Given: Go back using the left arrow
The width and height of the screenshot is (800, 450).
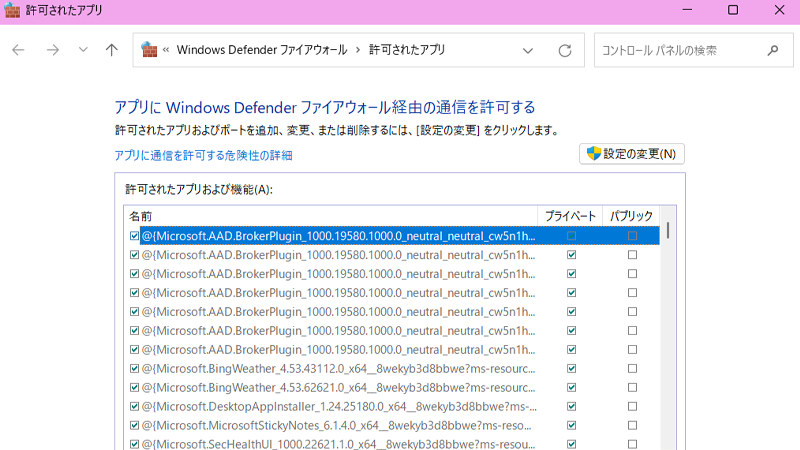Looking at the screenshot, I should (18, 50).
